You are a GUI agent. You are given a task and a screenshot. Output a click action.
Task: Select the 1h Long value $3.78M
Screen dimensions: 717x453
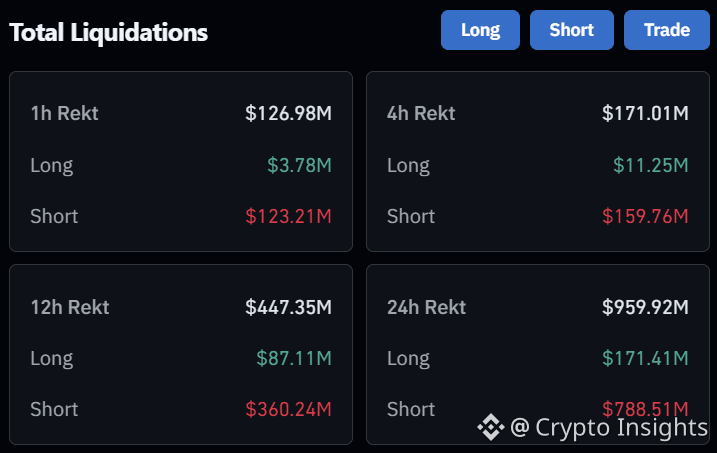pyautogui.click(x=300, y=165)
